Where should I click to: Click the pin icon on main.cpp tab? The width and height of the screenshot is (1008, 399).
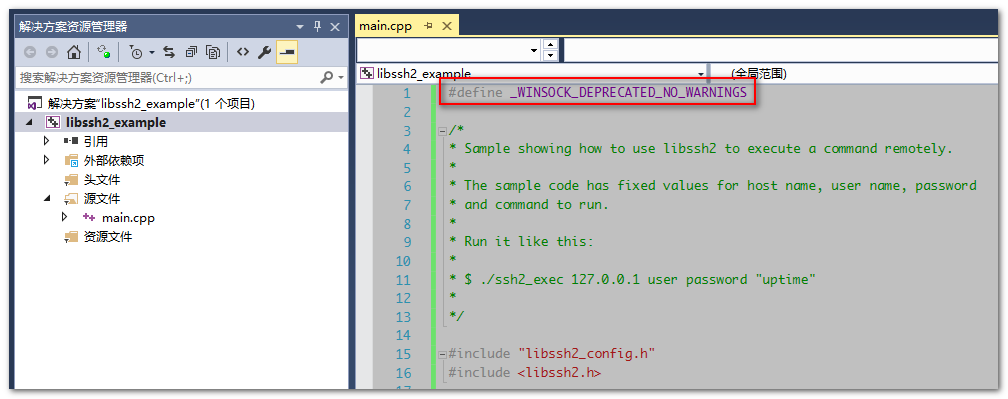tap(428, 26)
